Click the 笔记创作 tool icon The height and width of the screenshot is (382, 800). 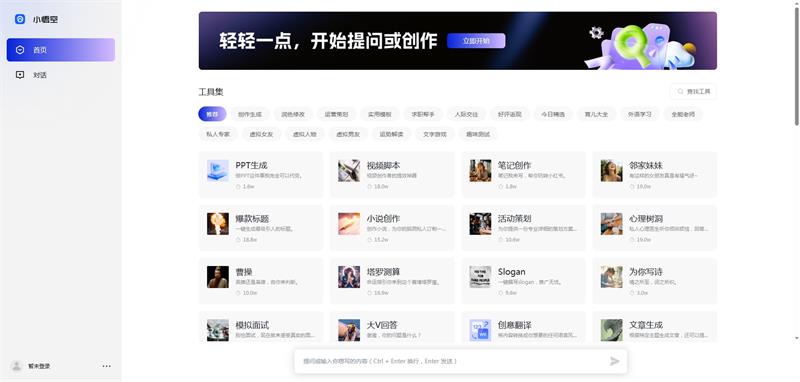click(x=480, y=170)
